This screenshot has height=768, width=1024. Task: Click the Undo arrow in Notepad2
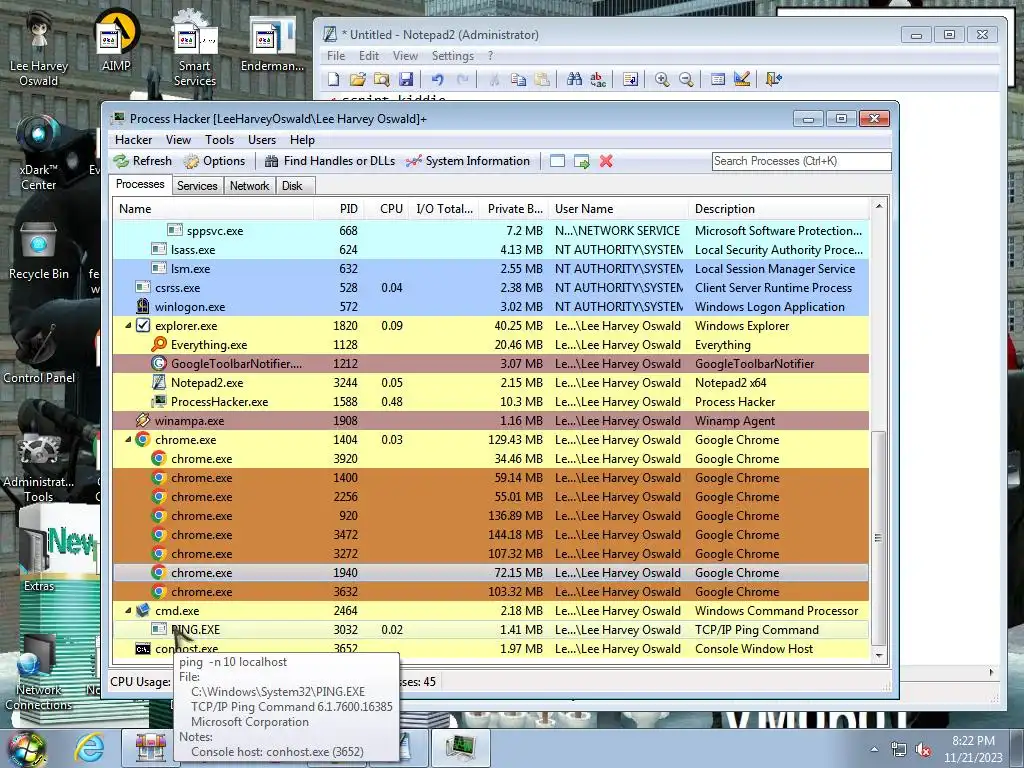(x=438, y=80)
